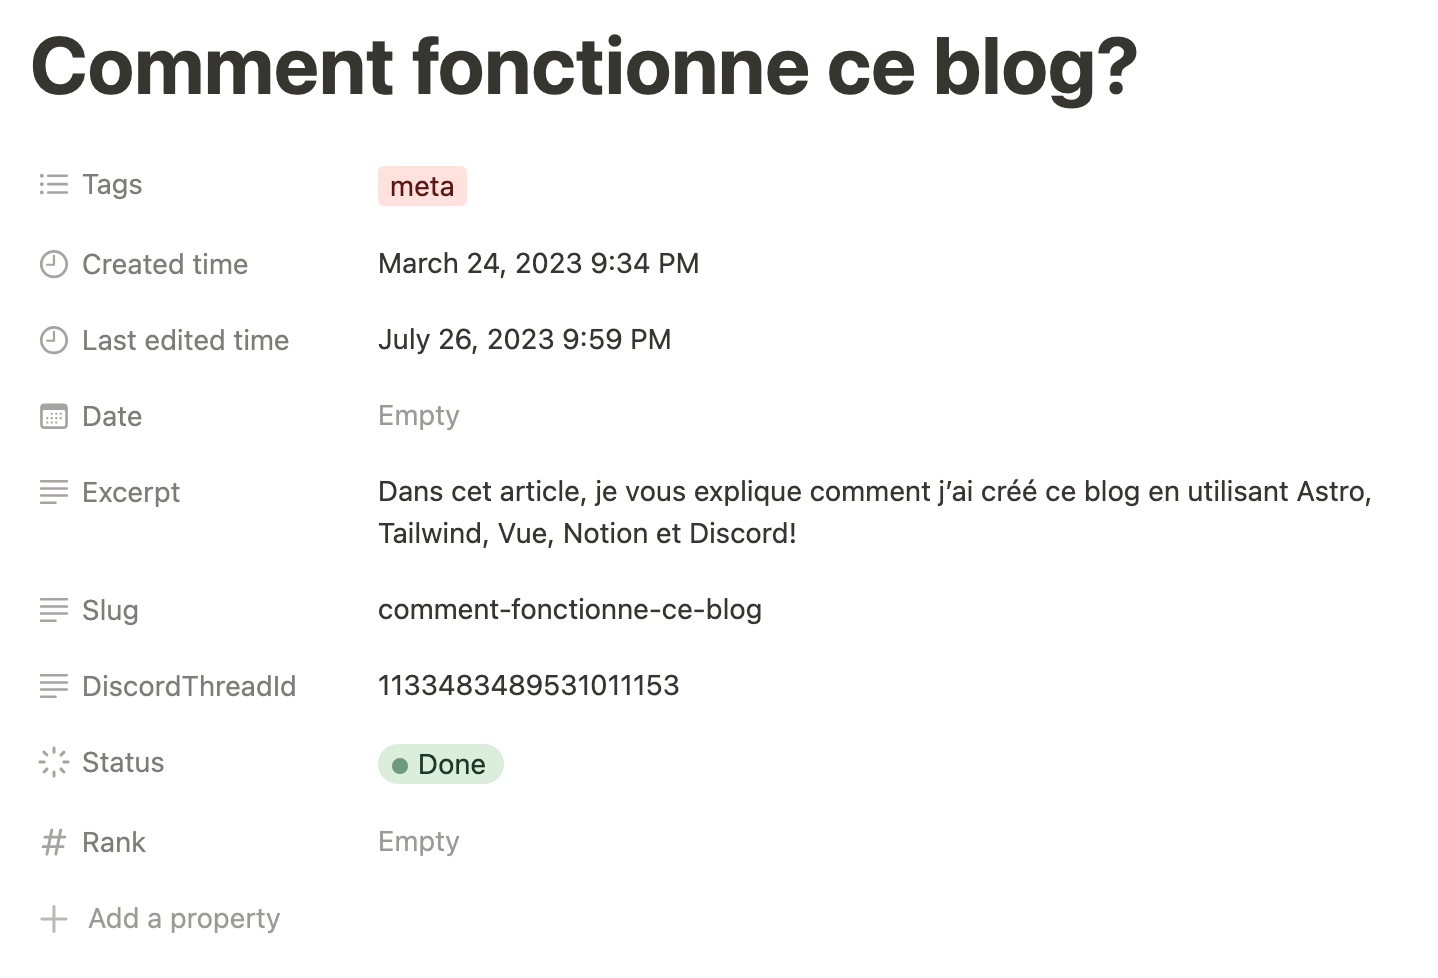Click the Tags list icon
Viewport: 1438px width, 978px height.
tap(54, 185)
